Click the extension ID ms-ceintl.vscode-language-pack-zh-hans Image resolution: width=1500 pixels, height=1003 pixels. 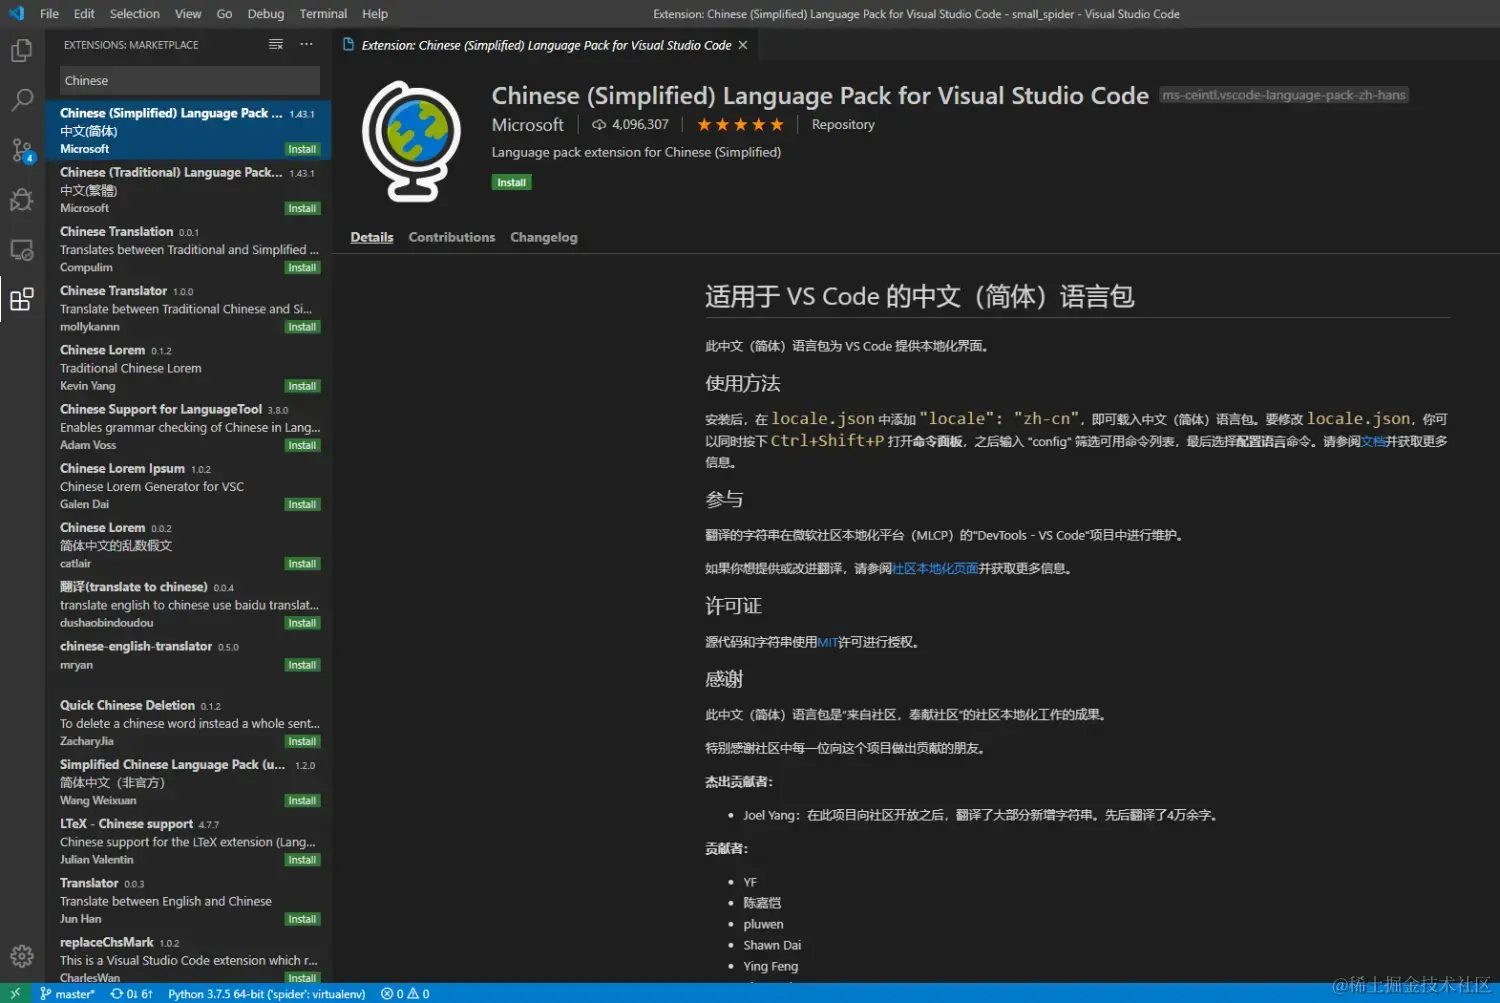point(1284,95)
